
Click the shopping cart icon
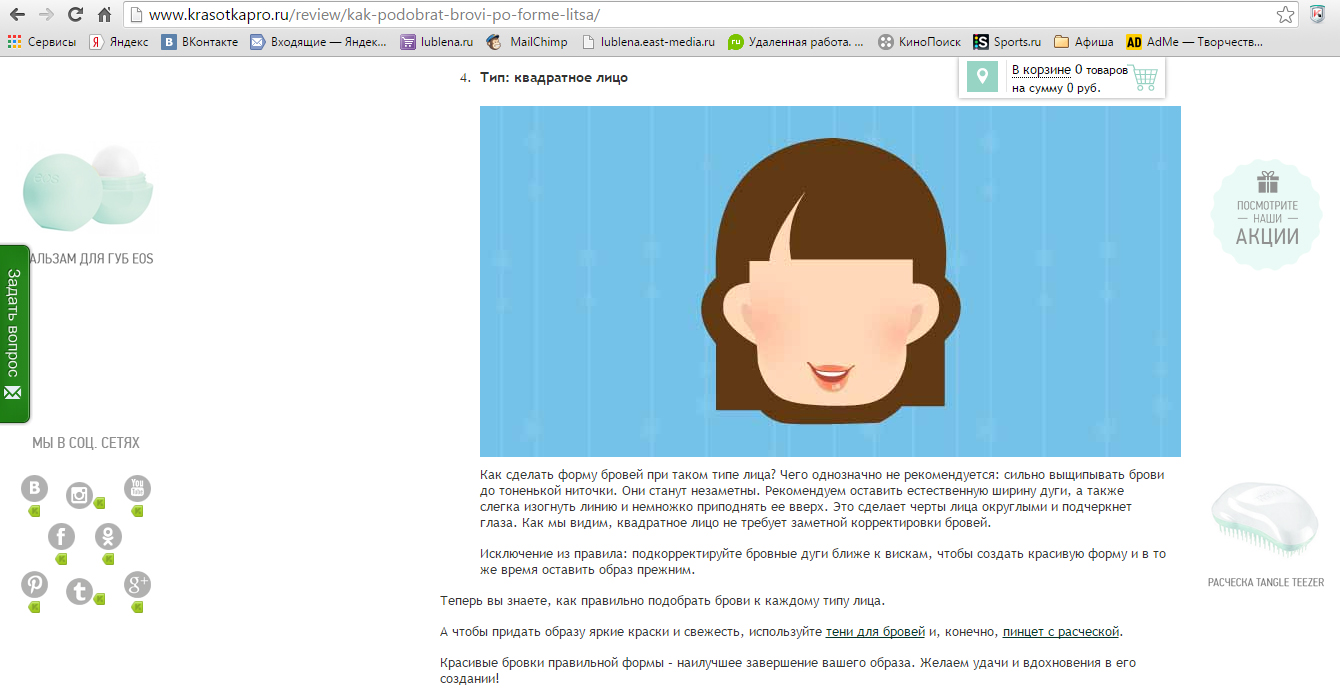1143,77
